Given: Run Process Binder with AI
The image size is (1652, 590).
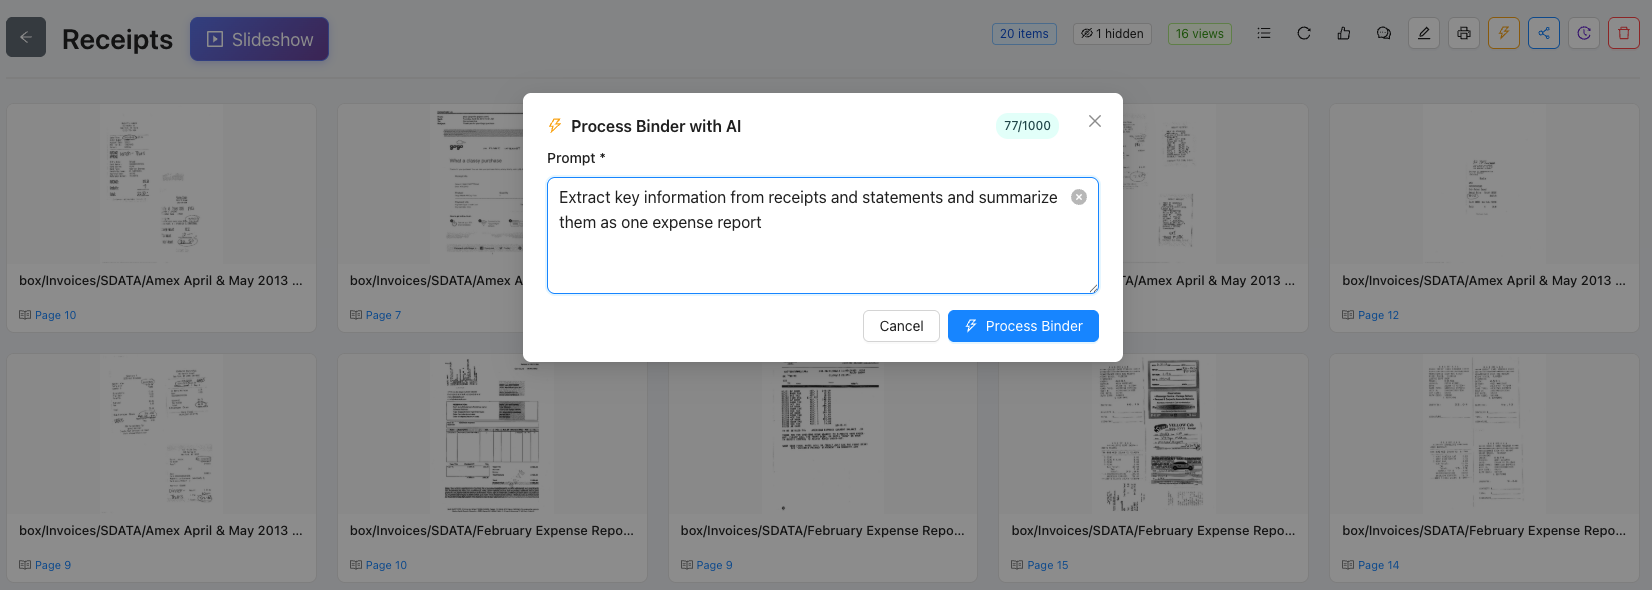Looking at the screenshot, I should pos(1023,325).
